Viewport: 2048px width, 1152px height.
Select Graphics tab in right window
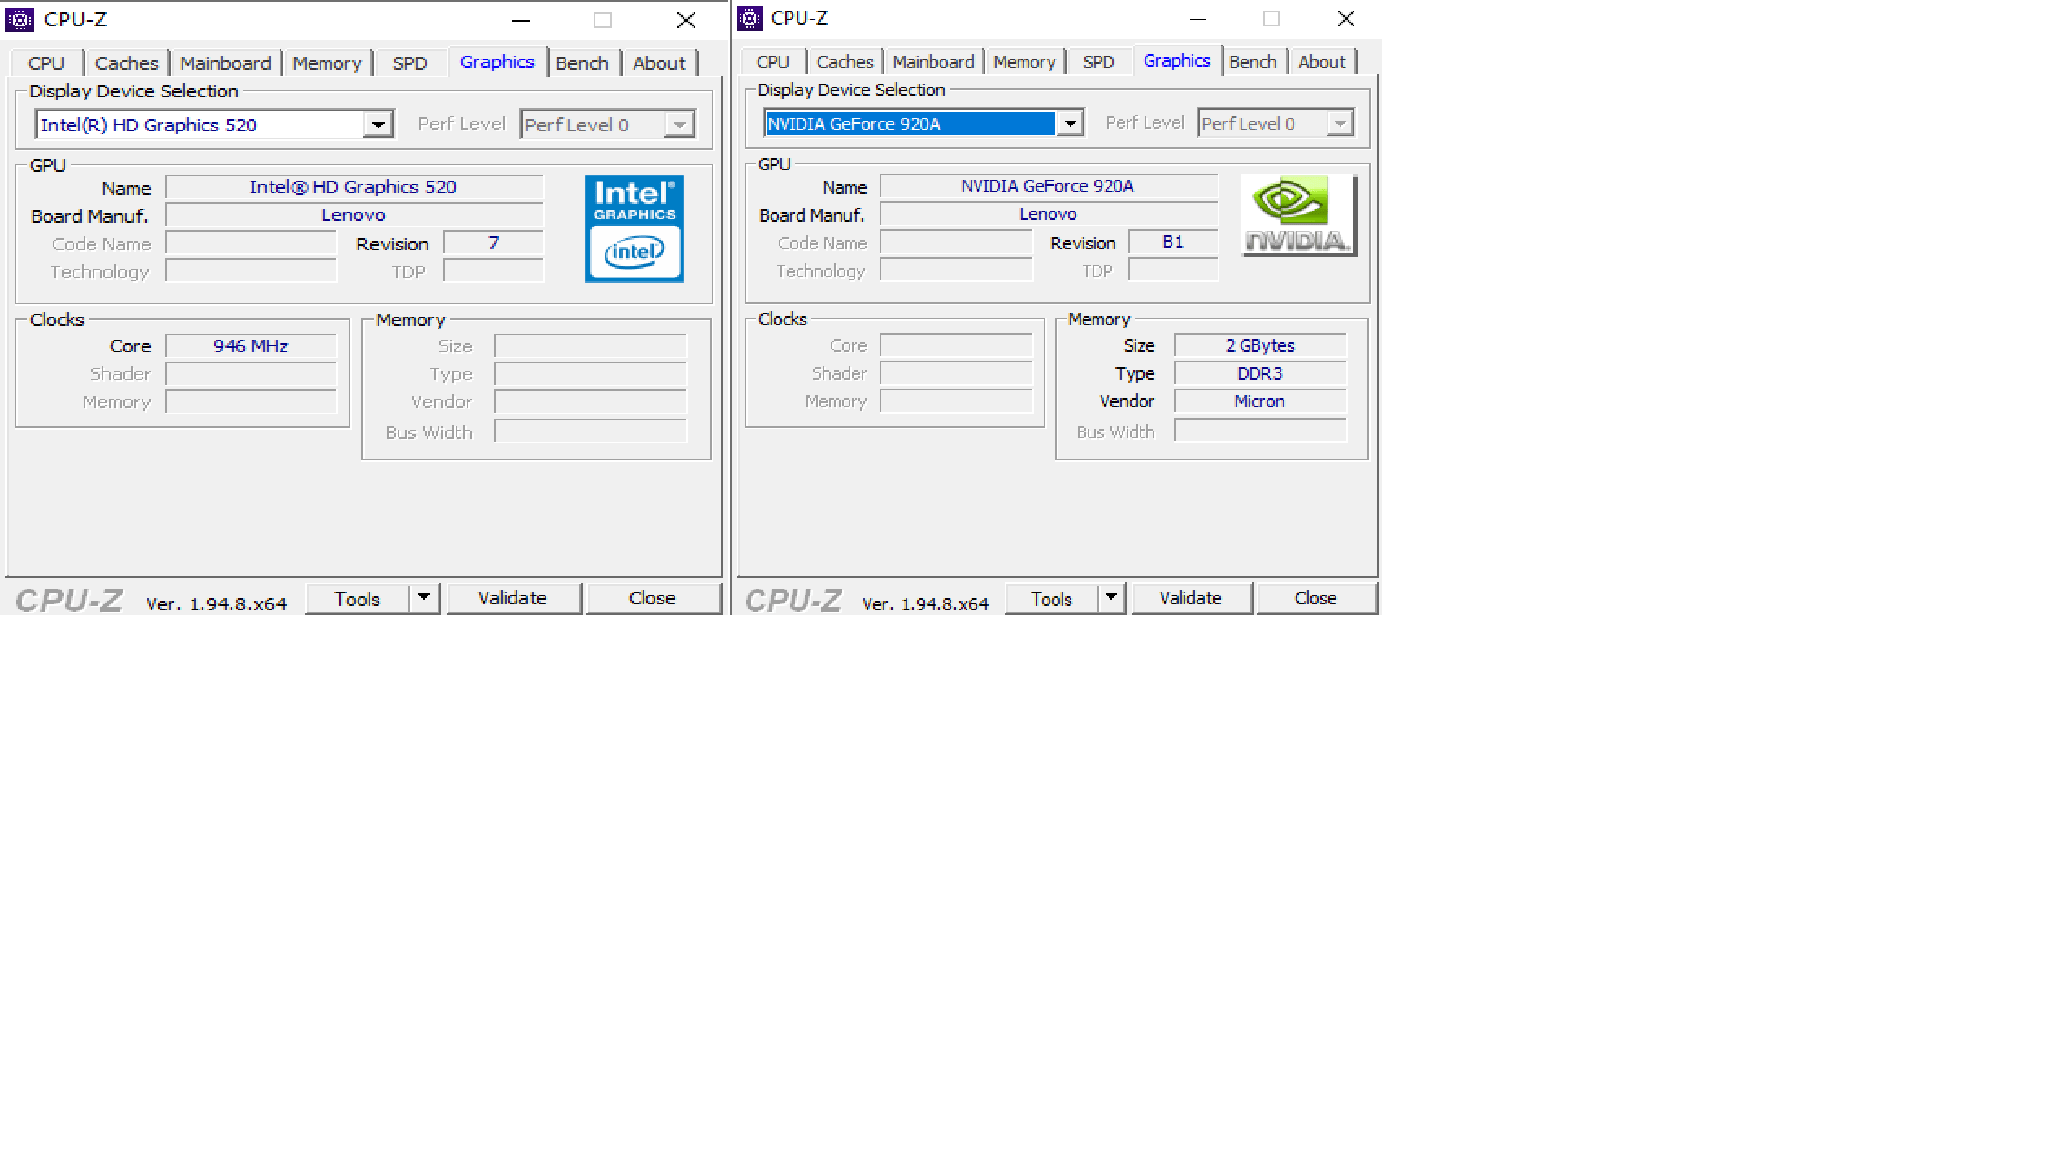pyautogui.click(x=1177, y=61)
